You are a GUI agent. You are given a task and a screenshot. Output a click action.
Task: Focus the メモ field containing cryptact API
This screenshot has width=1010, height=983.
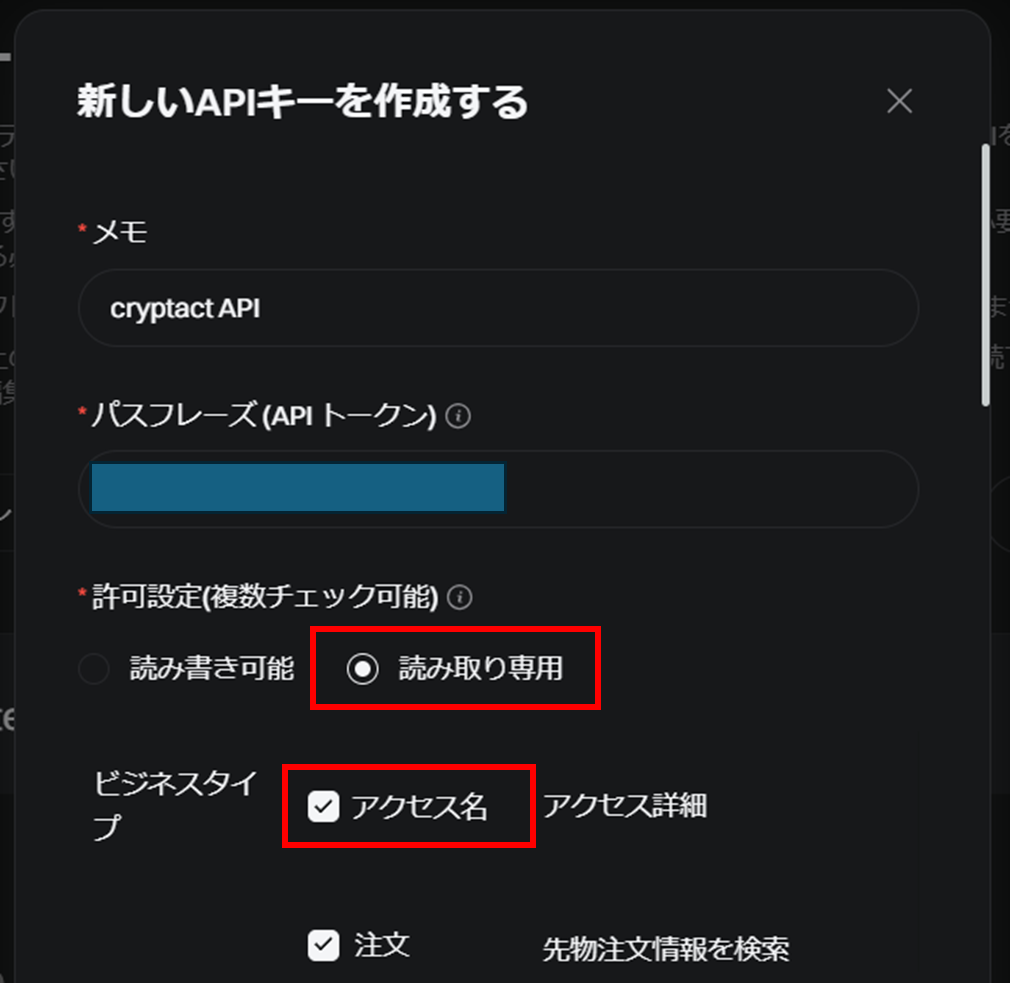pos(498,308)
